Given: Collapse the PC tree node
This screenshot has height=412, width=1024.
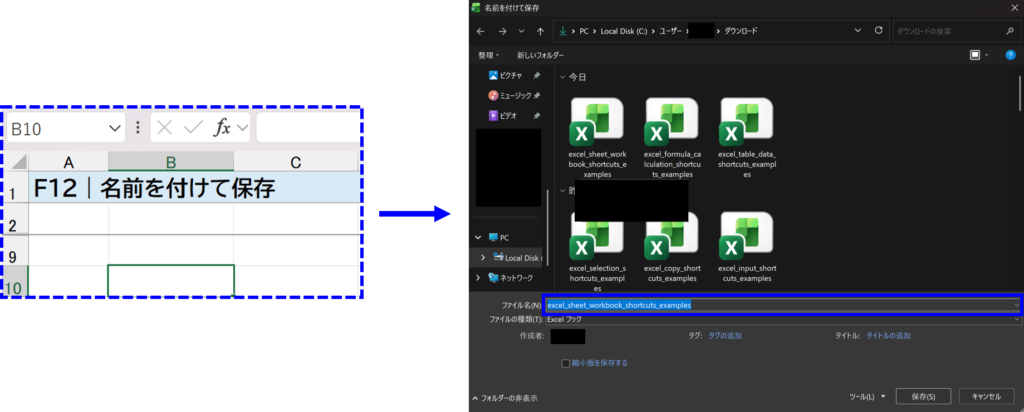Looking at the screenshot, I should coord(479,238).
